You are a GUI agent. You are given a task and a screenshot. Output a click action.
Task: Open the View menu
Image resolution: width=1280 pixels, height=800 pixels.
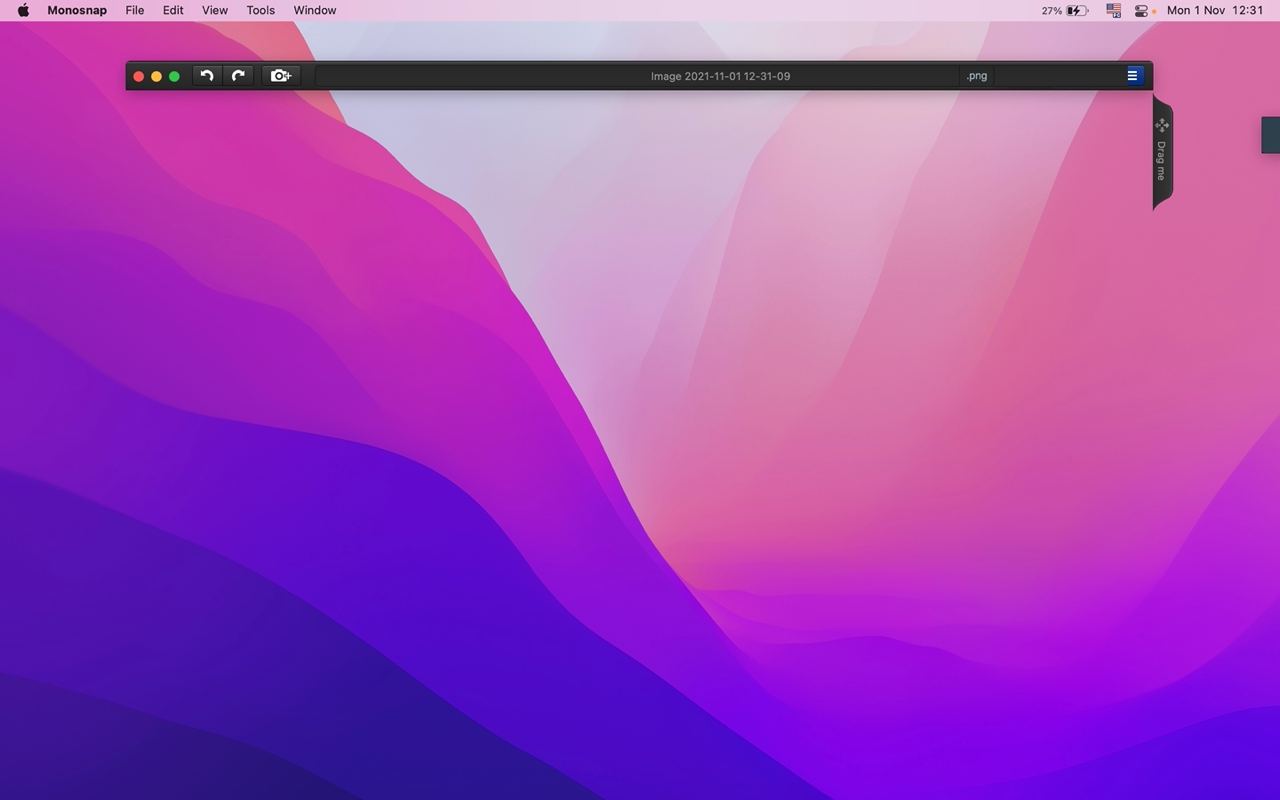(x=215, y=10)
